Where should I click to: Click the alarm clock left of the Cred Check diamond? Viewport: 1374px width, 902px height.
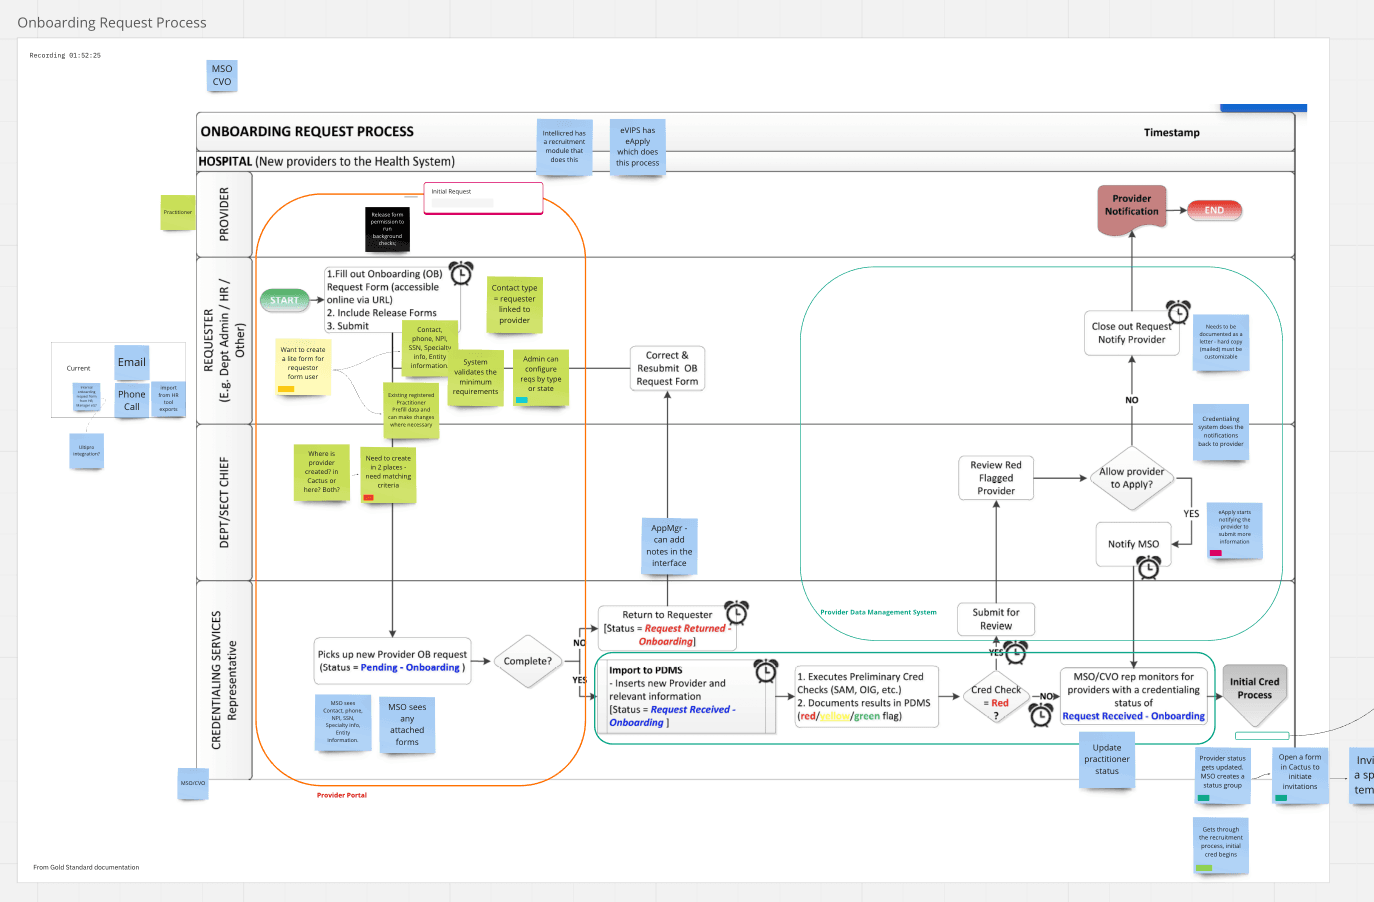1042,716
